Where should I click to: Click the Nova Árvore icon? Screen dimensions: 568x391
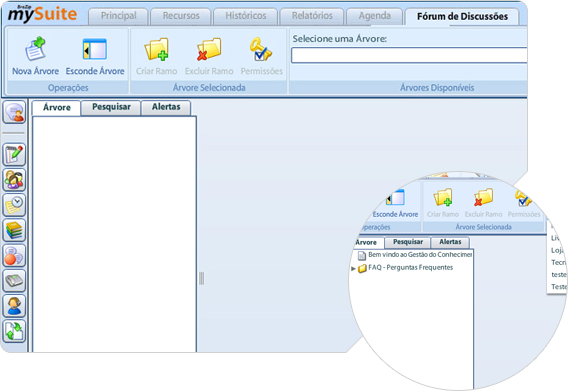[x=35, y=48]
